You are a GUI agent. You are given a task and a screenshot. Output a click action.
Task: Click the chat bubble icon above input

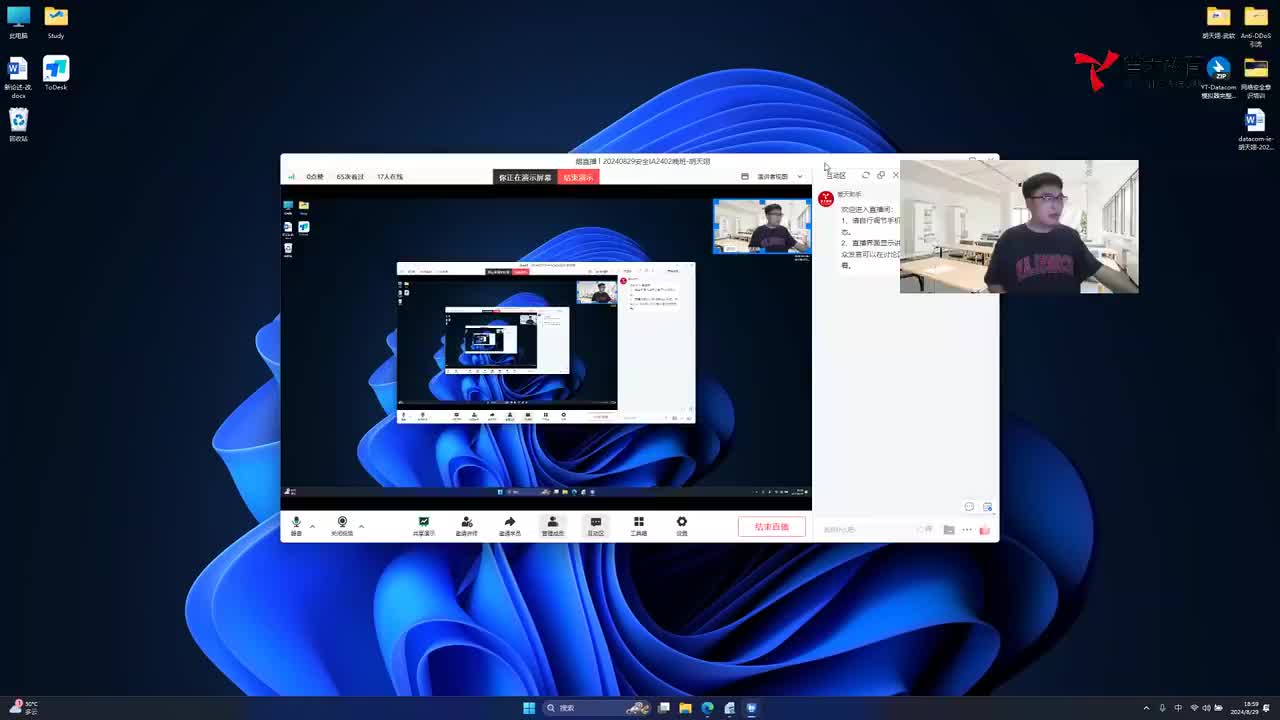[969, 507]
